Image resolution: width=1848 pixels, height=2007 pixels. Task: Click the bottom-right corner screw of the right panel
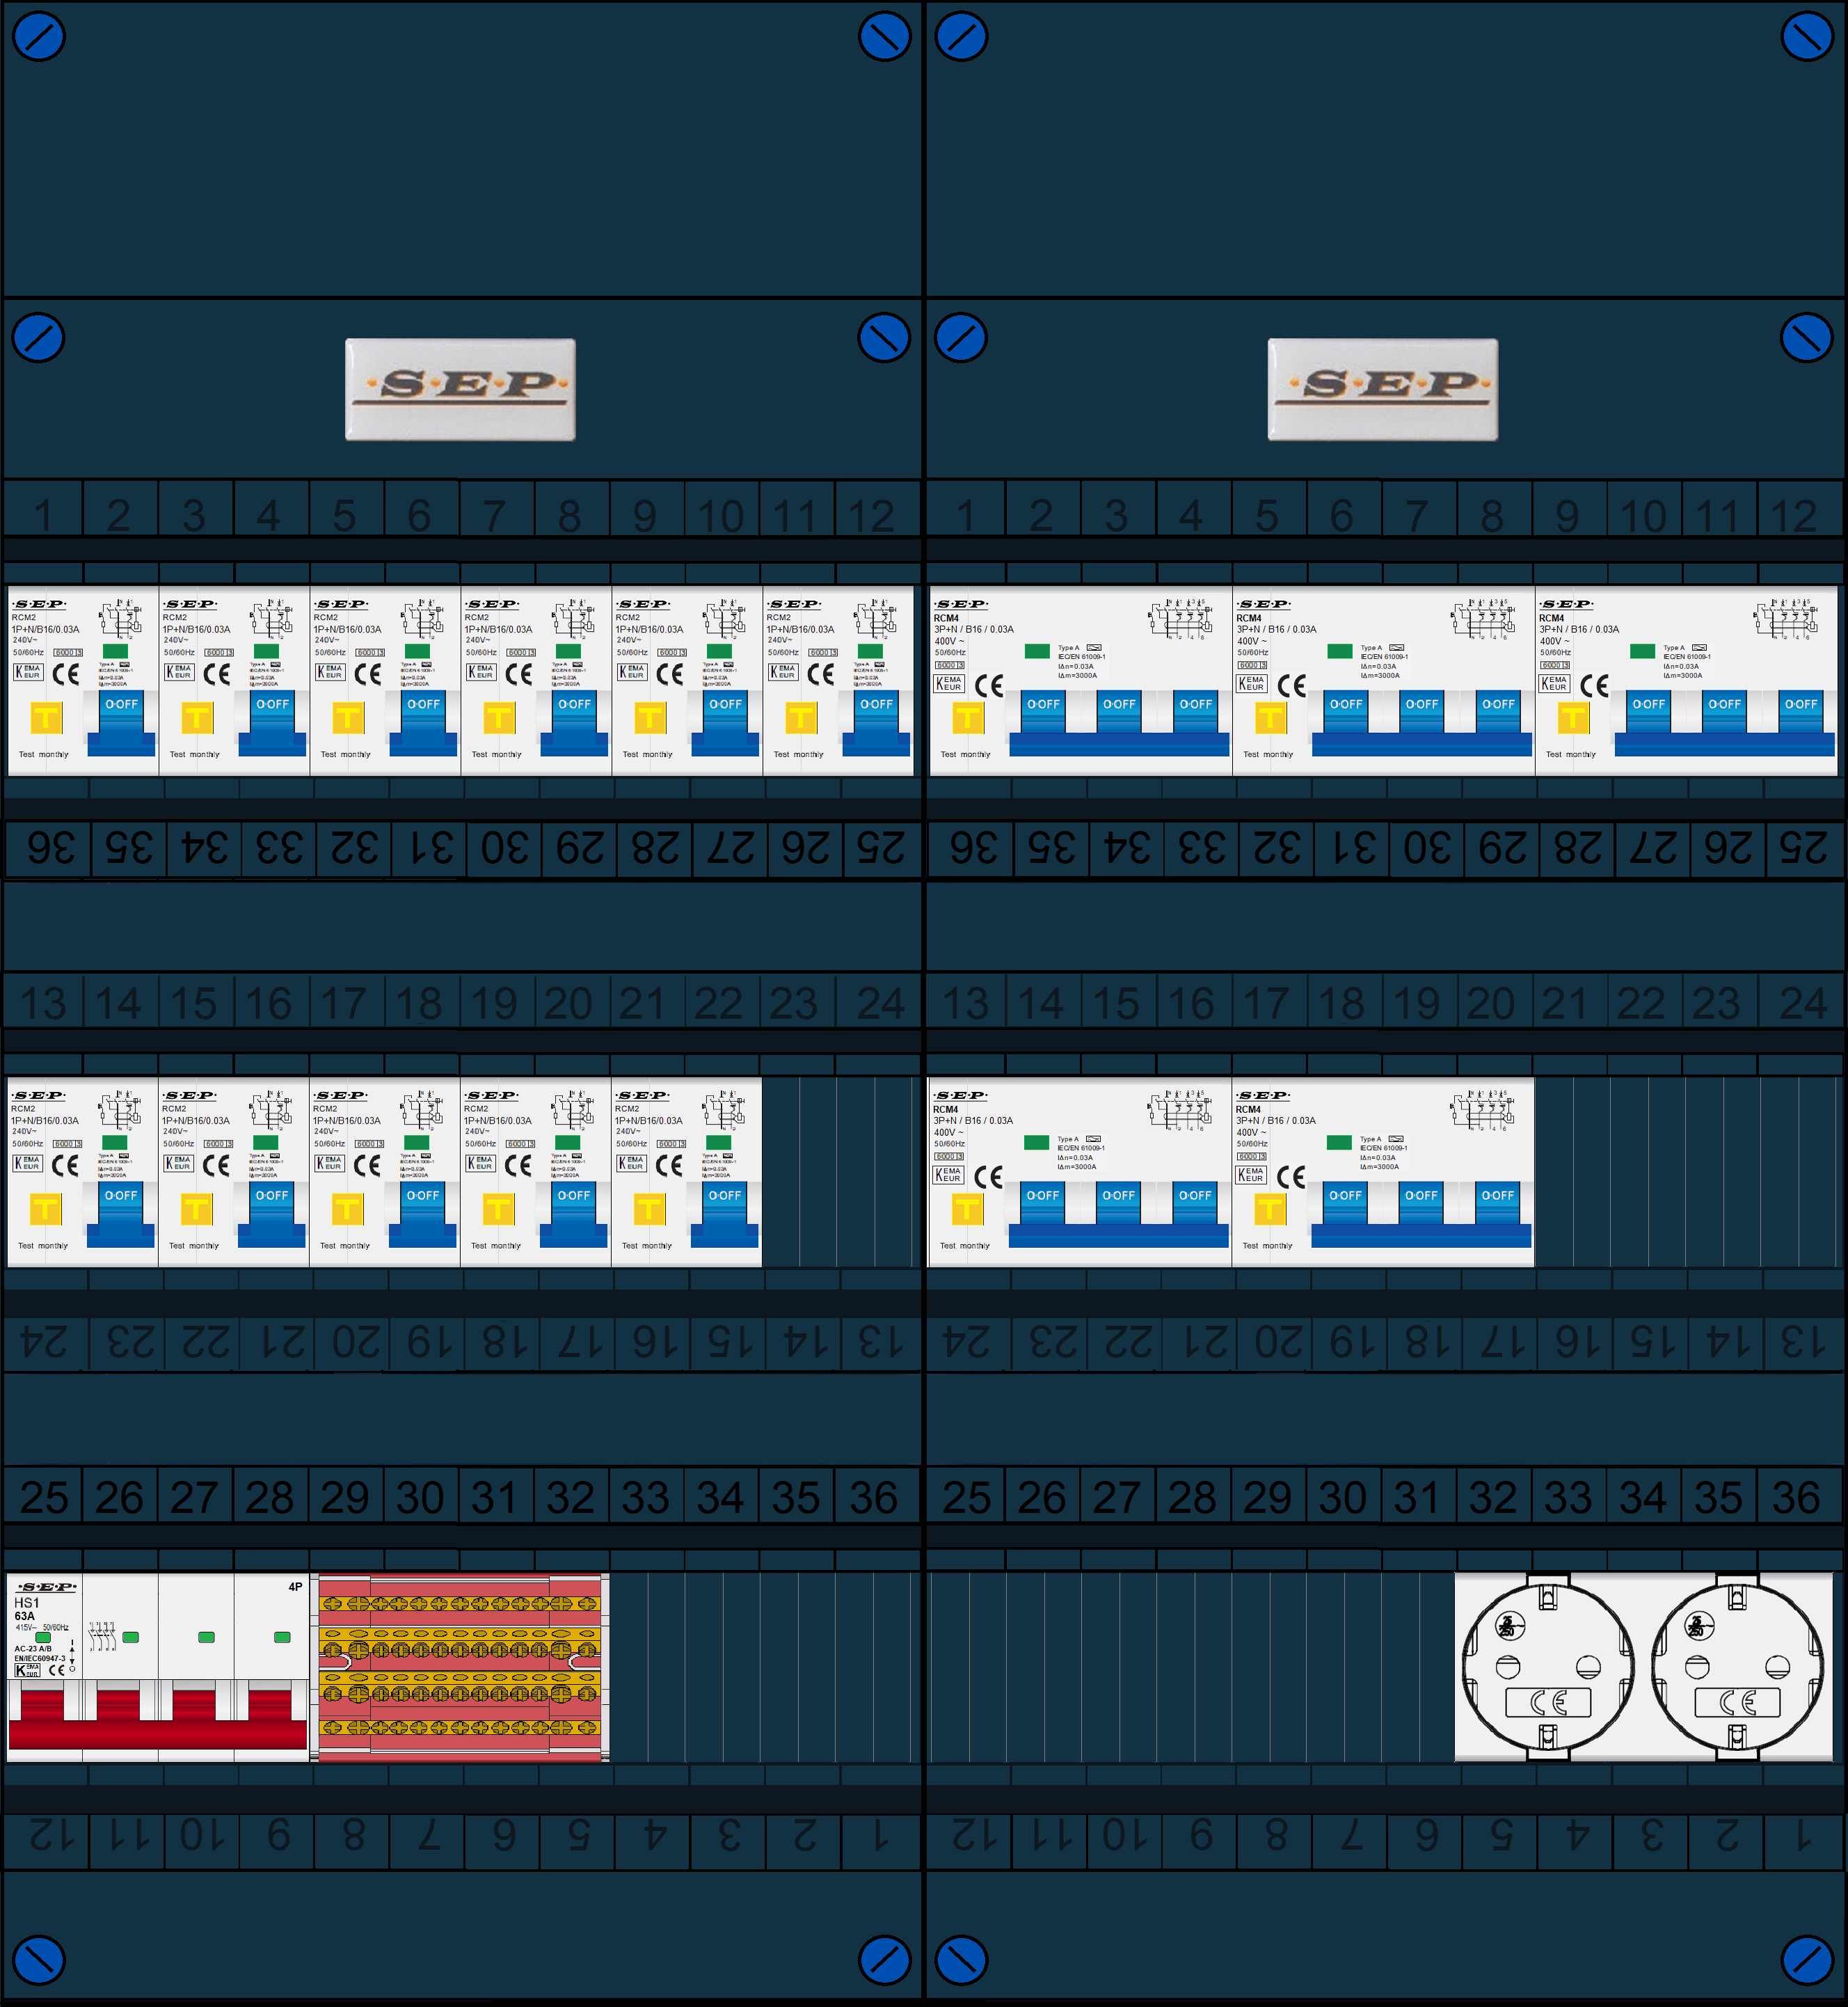(x=1807, y=1960)
